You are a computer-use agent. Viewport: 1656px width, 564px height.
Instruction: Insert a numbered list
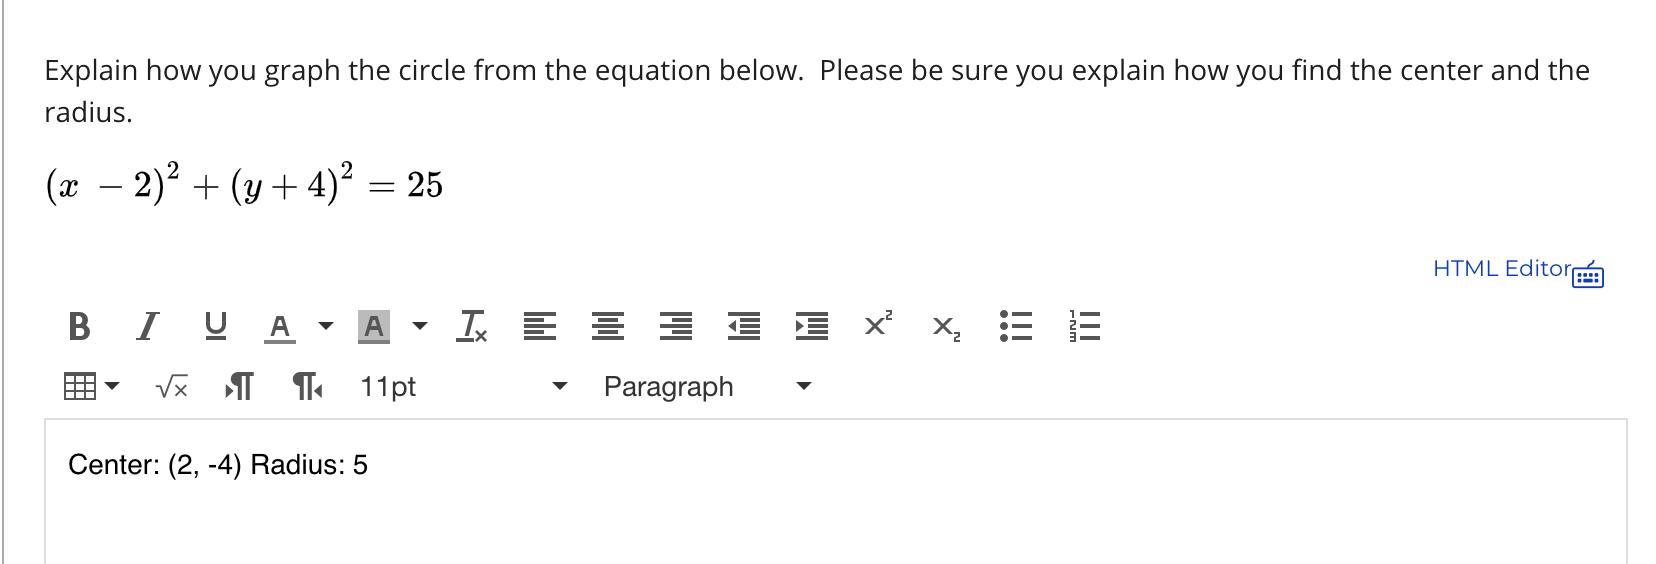(1084, 326)
